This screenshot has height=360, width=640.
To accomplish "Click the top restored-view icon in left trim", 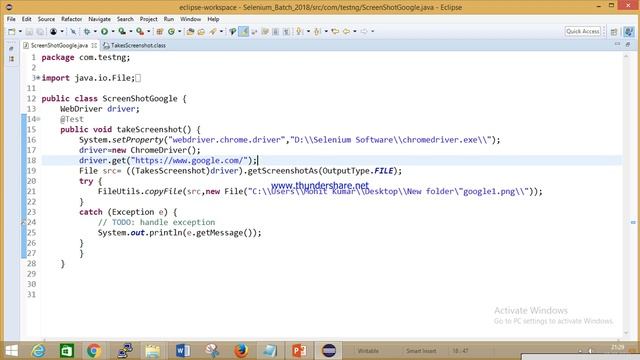I will pos(11,49).
